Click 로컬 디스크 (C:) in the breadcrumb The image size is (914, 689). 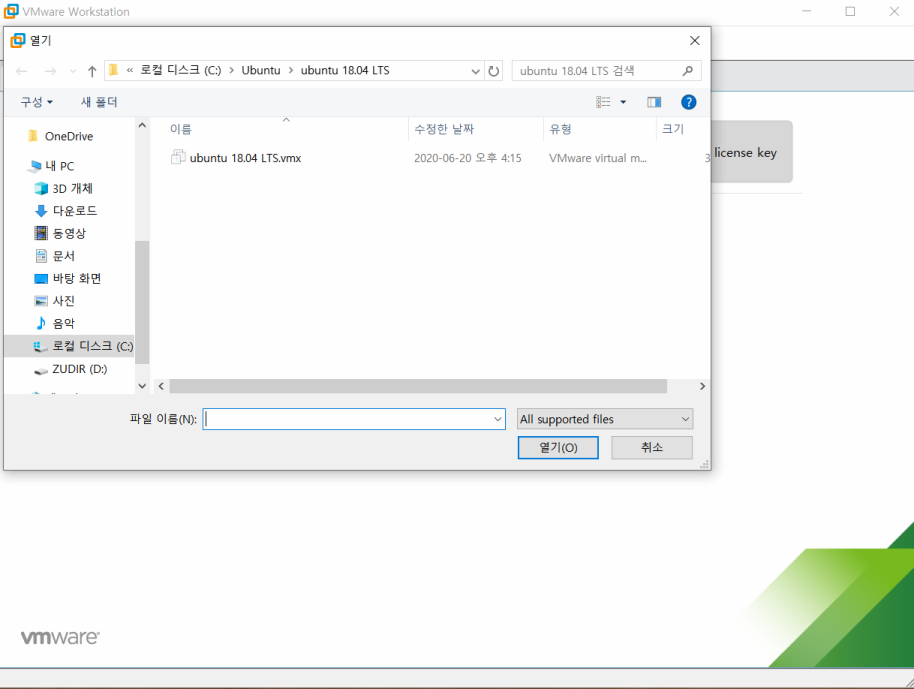point(181,71)
